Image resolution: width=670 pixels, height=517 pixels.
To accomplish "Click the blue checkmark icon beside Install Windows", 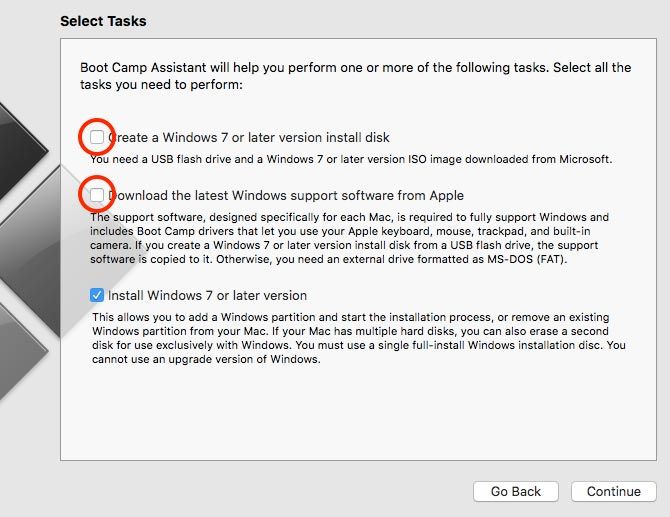I will pos(97,295).
